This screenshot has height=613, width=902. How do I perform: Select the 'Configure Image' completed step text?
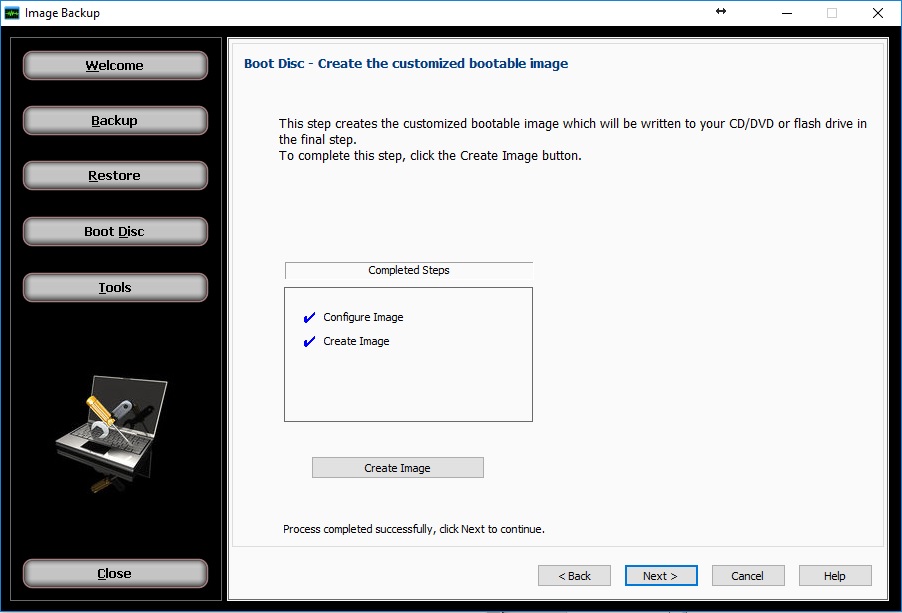point(363,317)
